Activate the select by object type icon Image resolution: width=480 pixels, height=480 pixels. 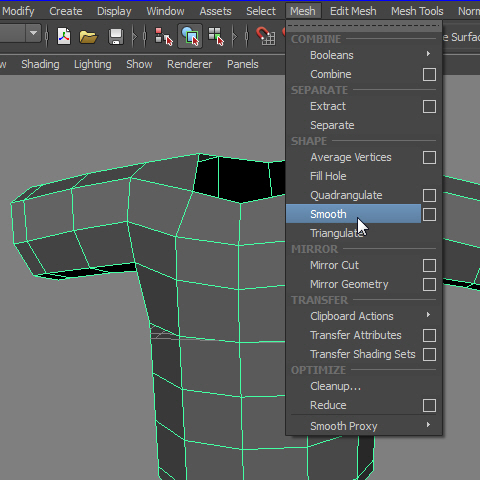(x=190, y=36)
